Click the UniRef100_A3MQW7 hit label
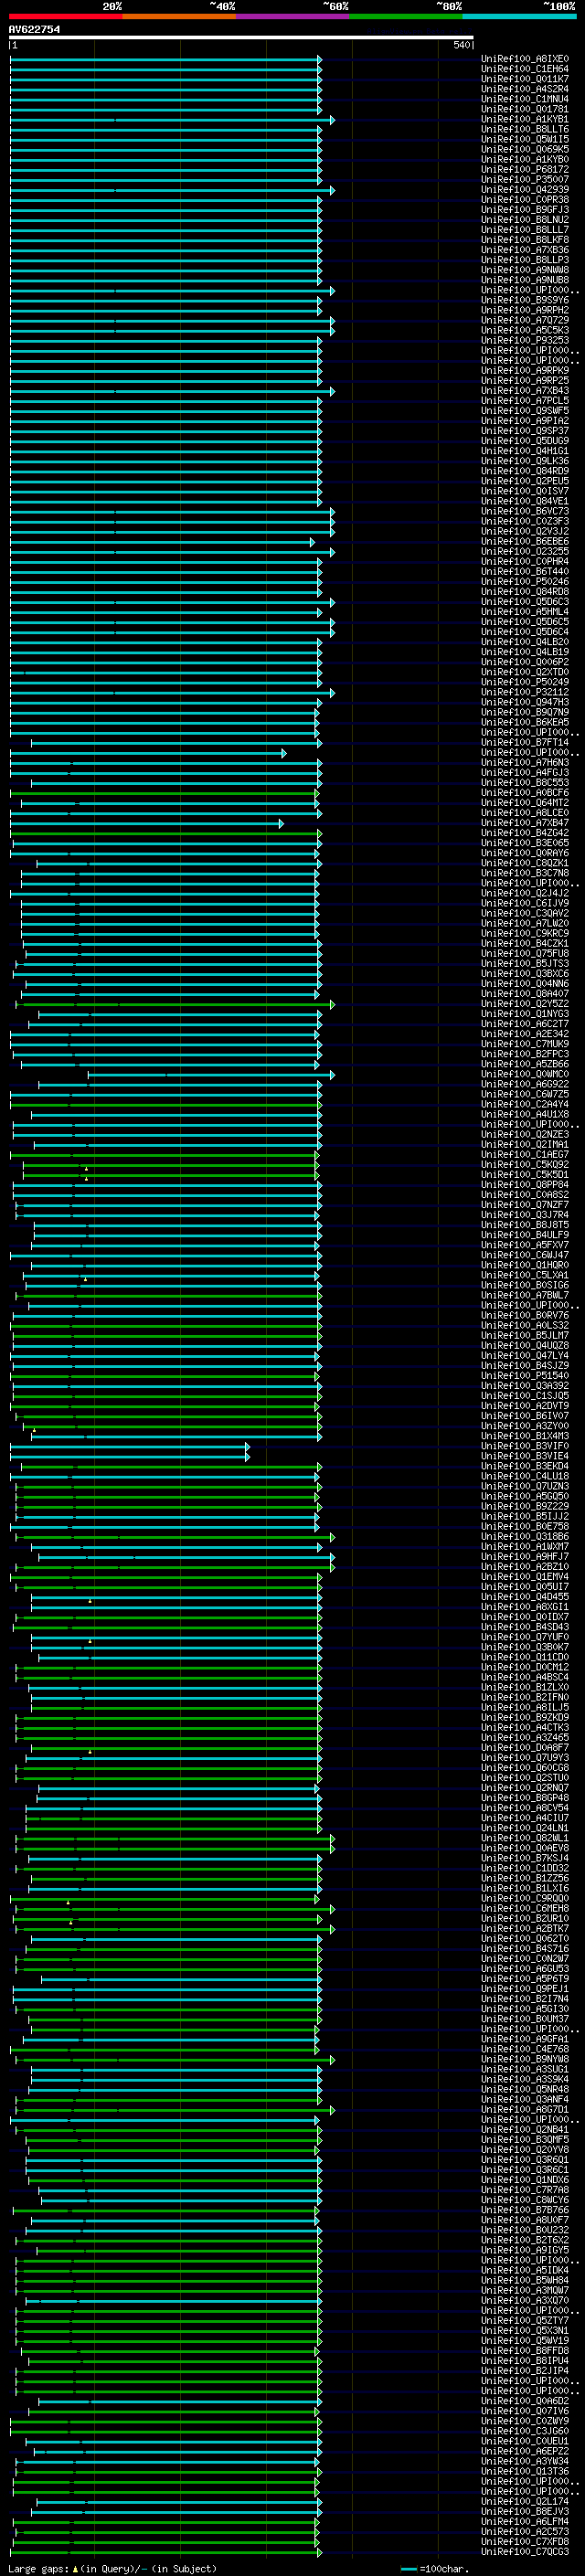The height and width of the screenshot is (2576, 585). point(525,2290)
